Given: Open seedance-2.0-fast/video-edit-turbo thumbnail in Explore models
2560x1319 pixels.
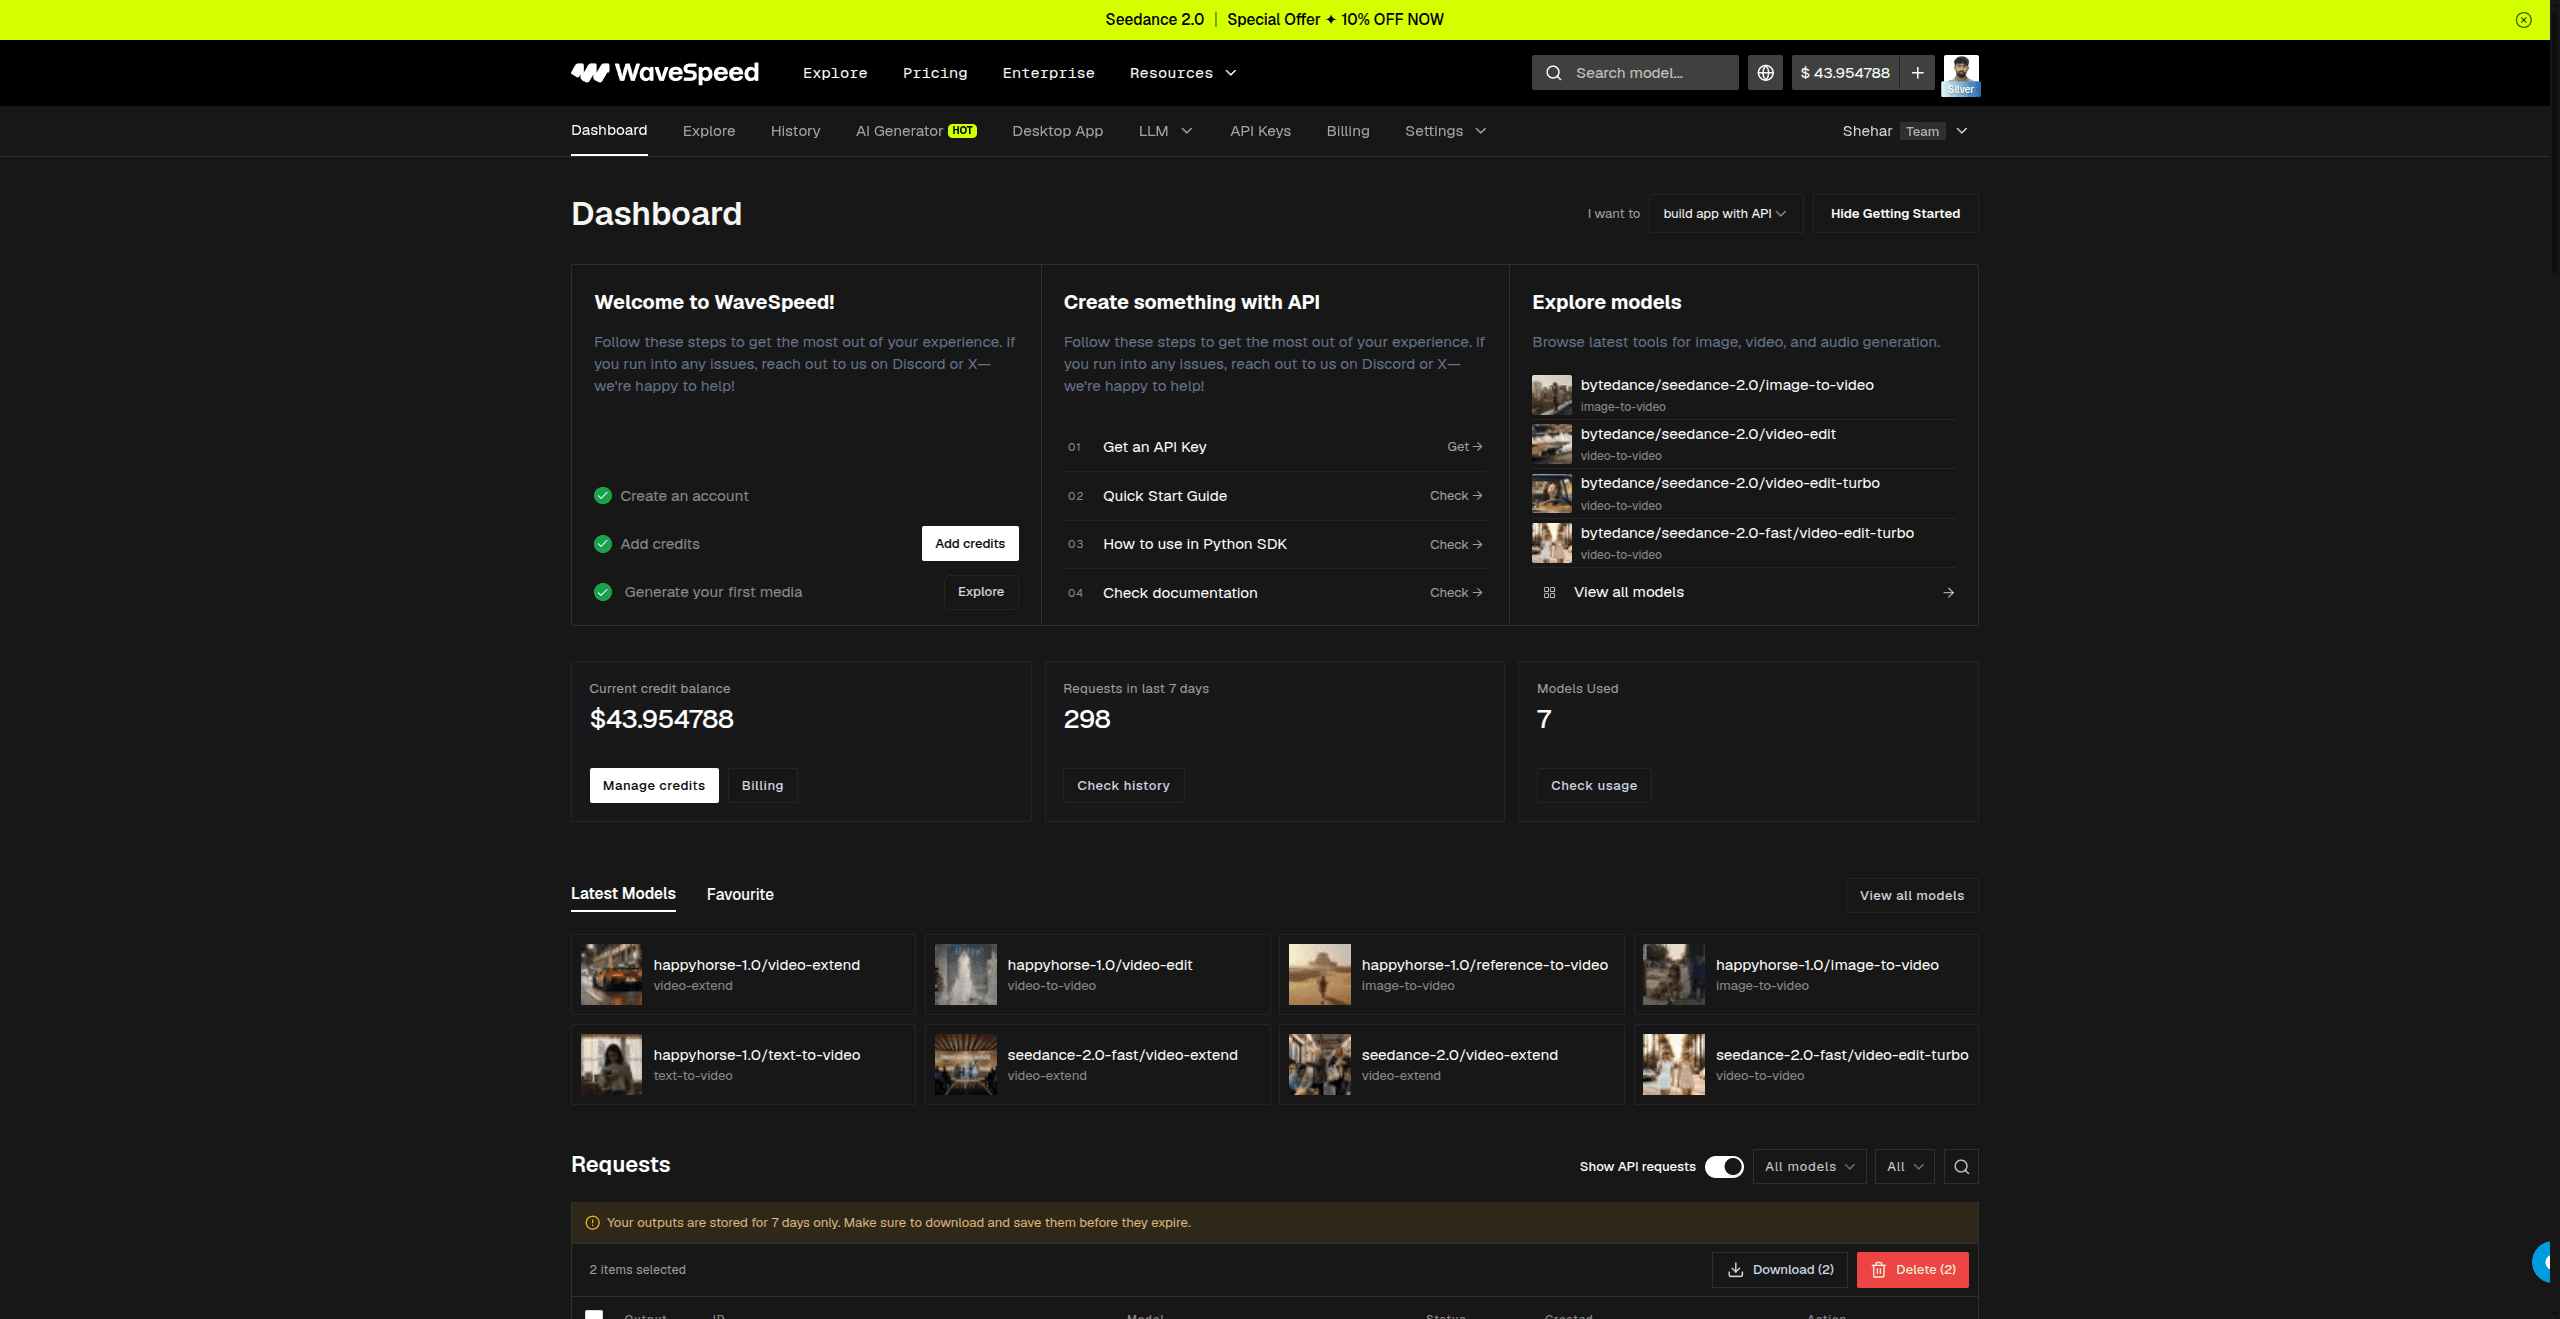Looking at the screenshot, I should click(x=1551, y=543).
